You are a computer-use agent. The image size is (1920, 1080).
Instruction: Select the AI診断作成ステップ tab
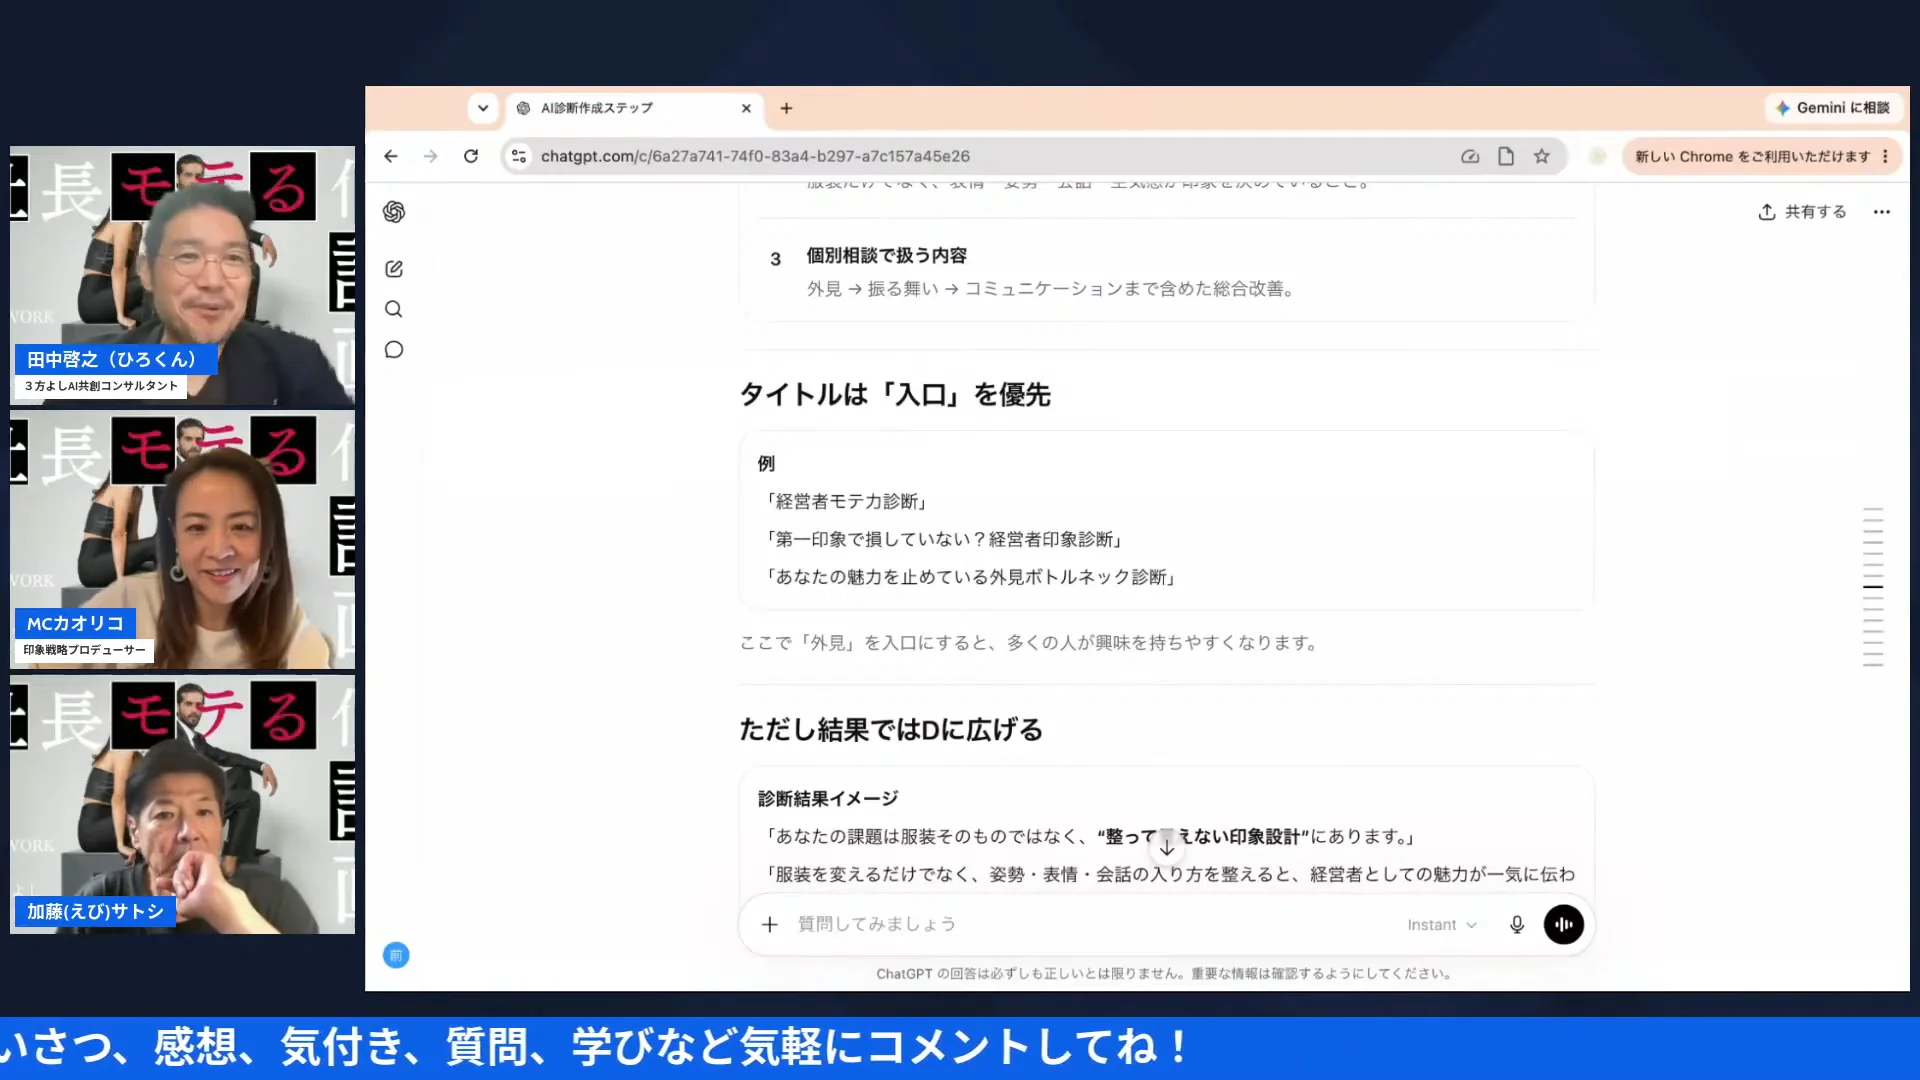click(x=634, y=108)
